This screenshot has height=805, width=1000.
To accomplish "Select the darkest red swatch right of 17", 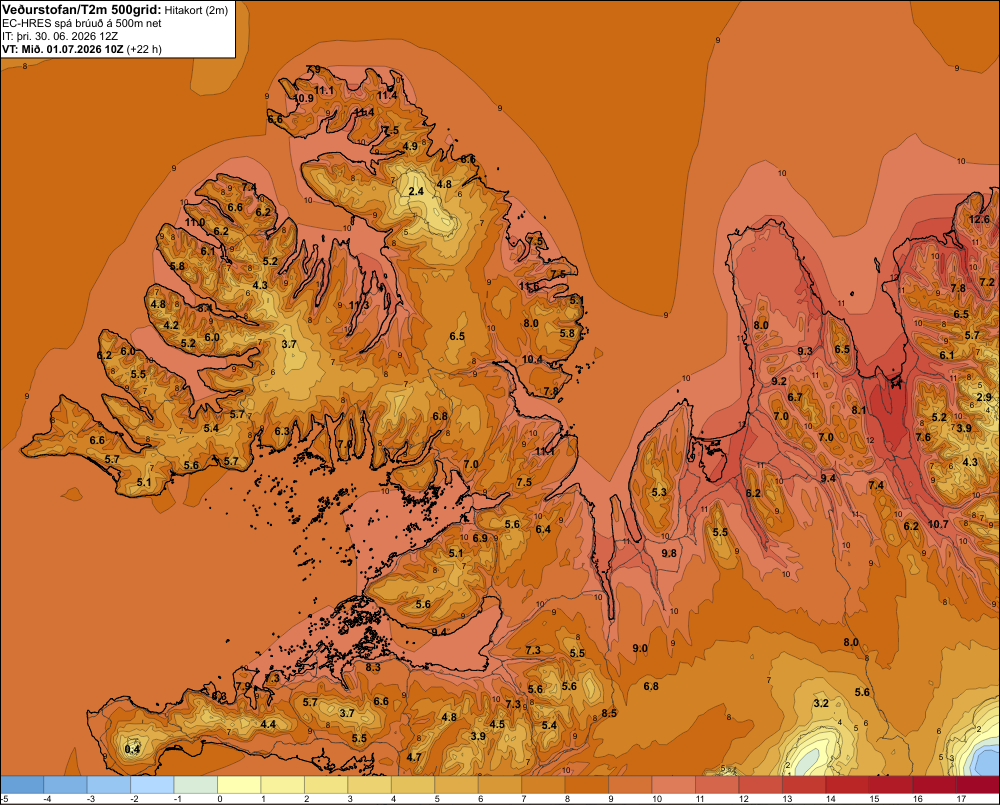I will click(978, 785).
